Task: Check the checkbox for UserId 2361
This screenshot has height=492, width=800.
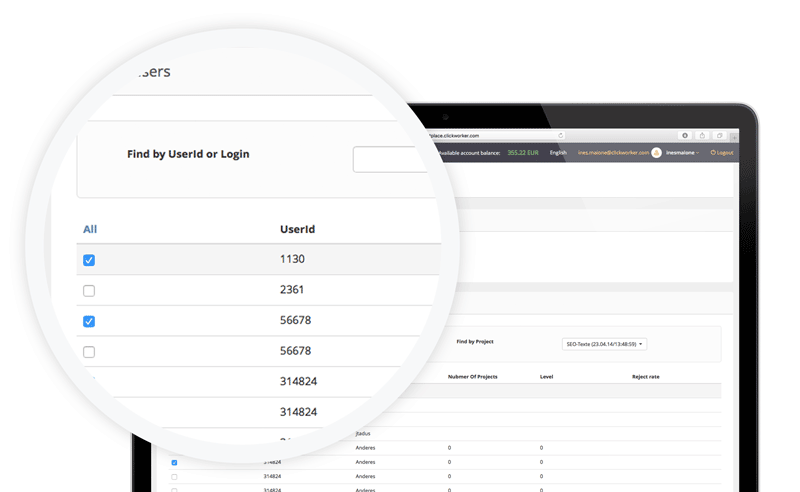Action: pyautogui.click(x=89, y=291)
